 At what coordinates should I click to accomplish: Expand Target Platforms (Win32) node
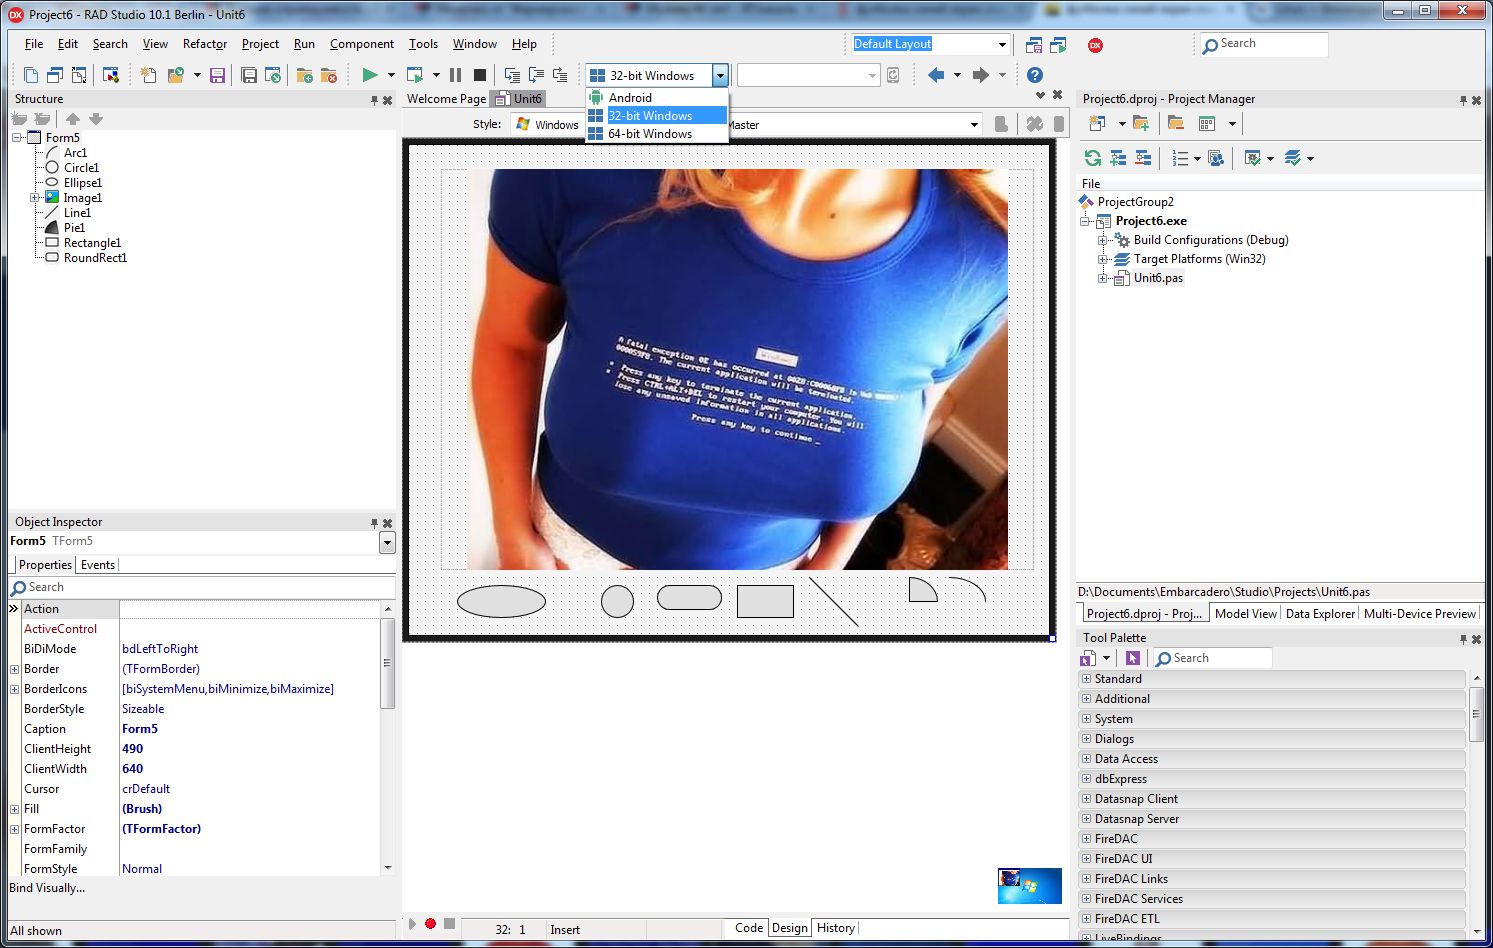pos(1103,259)
